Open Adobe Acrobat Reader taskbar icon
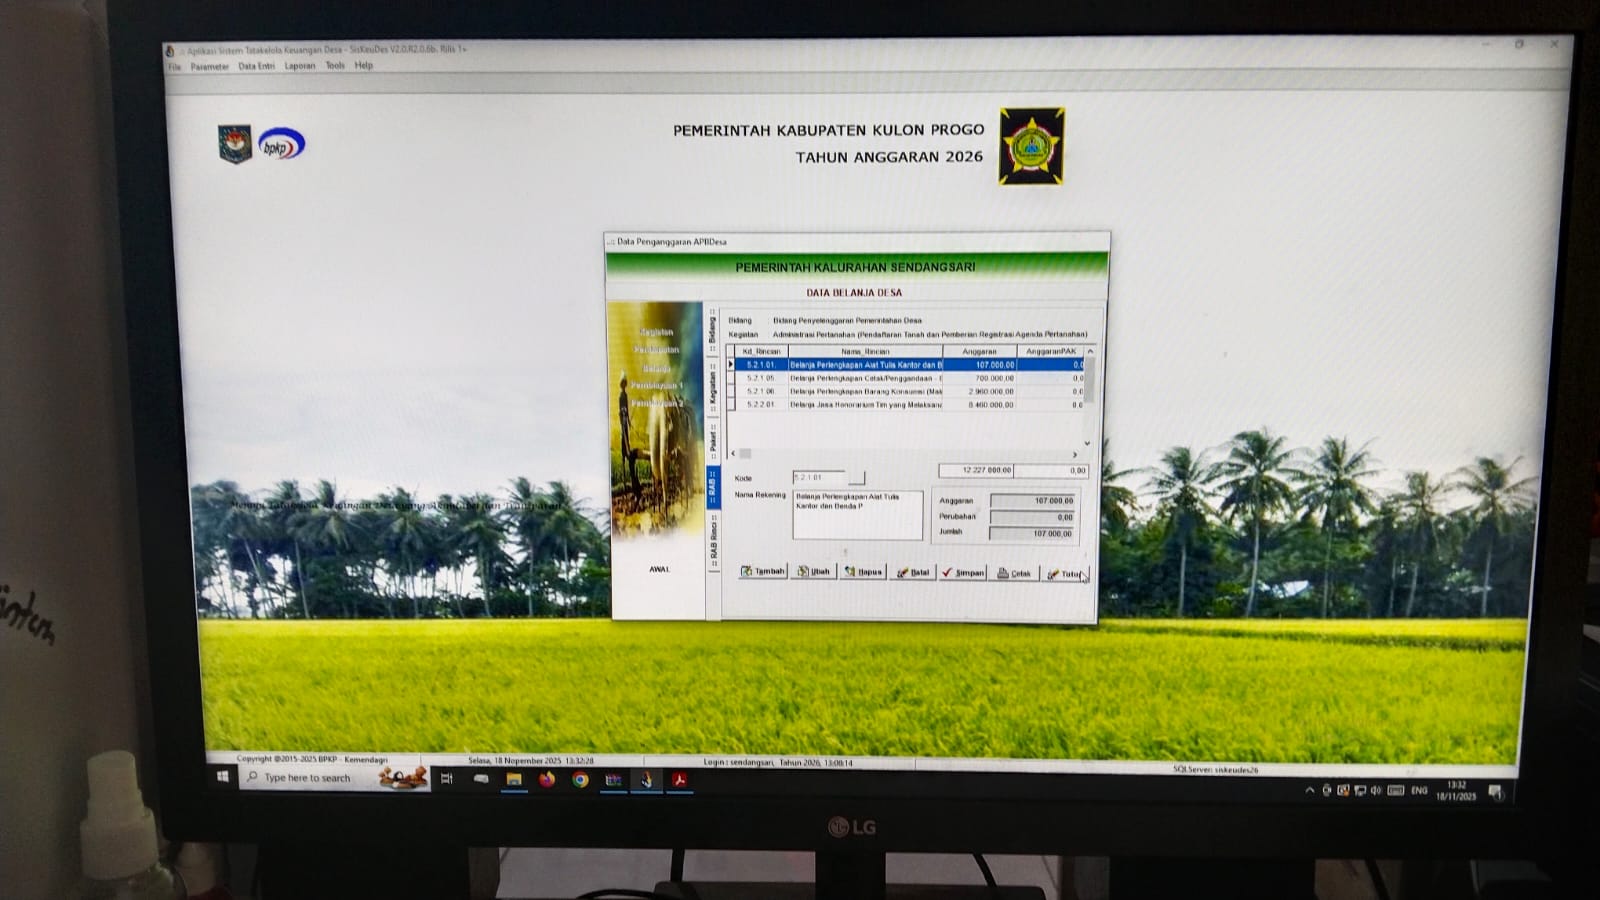 coord(680,780)
